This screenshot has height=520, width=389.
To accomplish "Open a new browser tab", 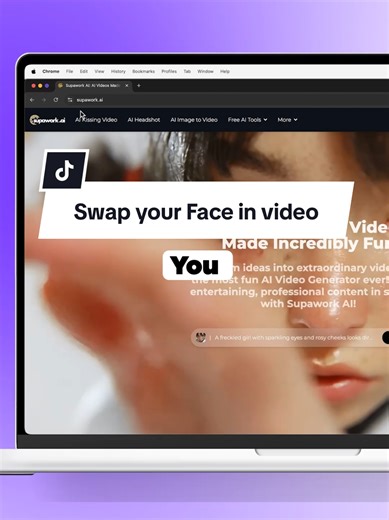I will click(x=139, y=86).
